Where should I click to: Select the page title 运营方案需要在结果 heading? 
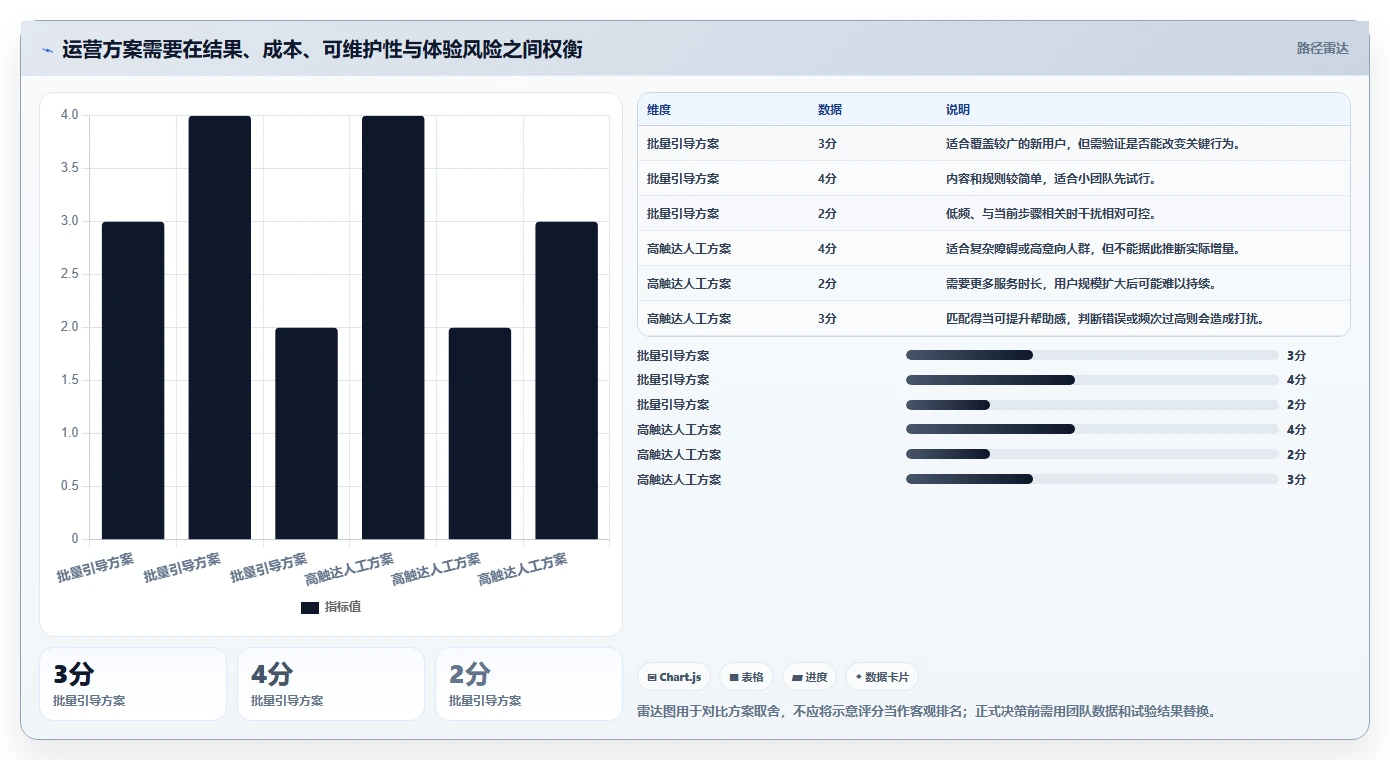(x=322, y=49)
